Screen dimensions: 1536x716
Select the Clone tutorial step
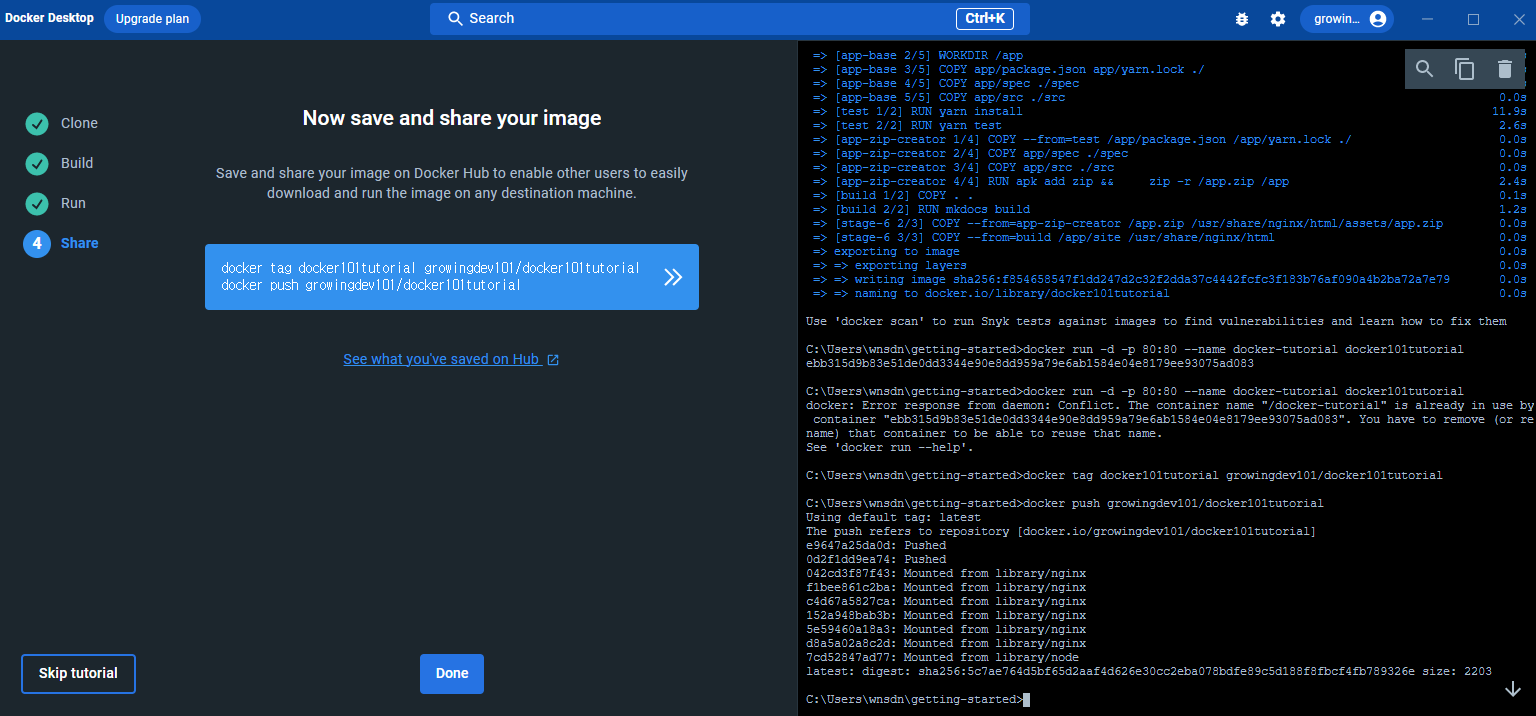[79, 123]
